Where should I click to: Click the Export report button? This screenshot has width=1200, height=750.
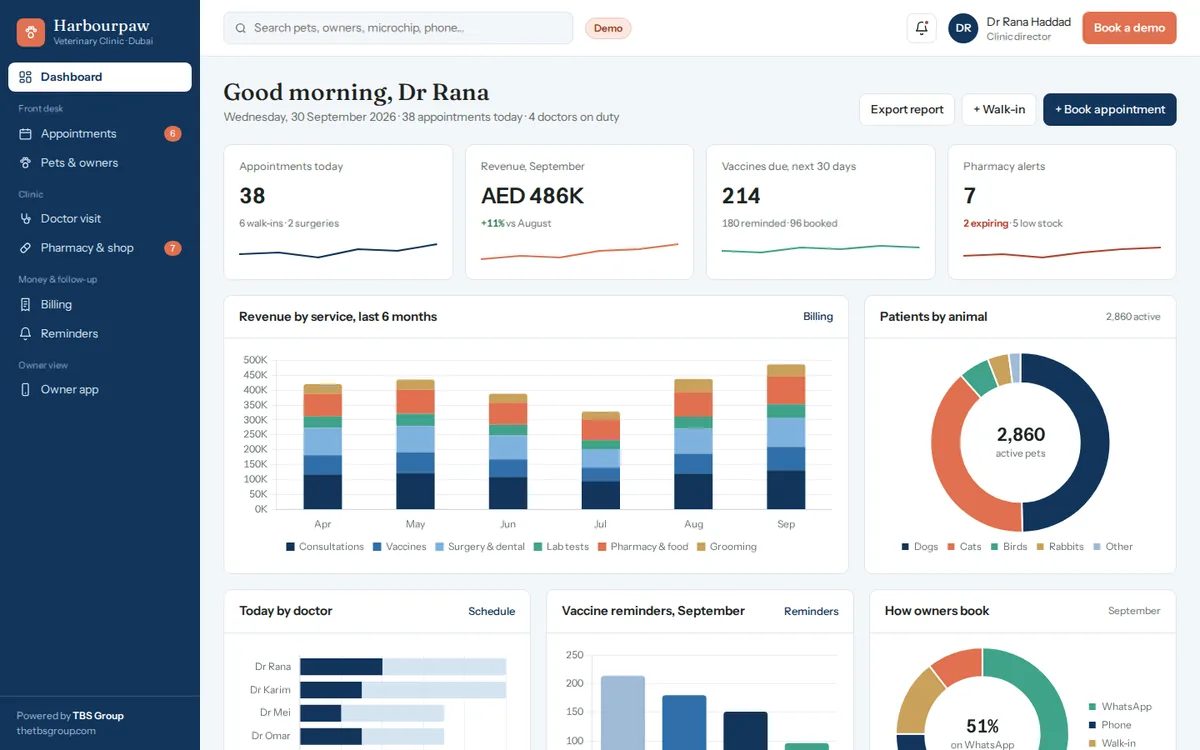pyautogui.click(x=907, y=110)
